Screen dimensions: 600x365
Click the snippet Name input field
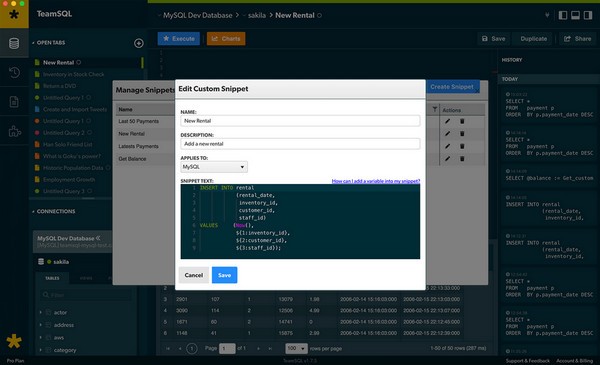[300, 121]
